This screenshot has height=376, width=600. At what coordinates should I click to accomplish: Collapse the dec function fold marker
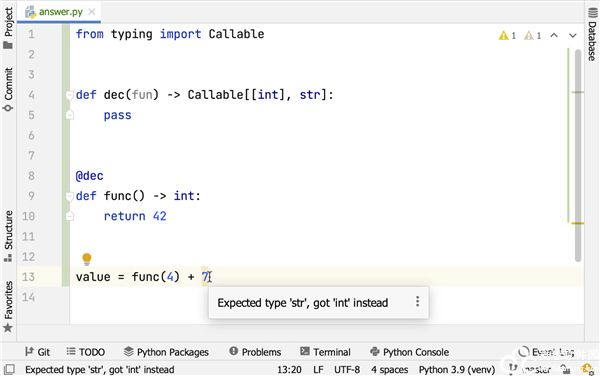pyautogui.click(x=70, y=94)
